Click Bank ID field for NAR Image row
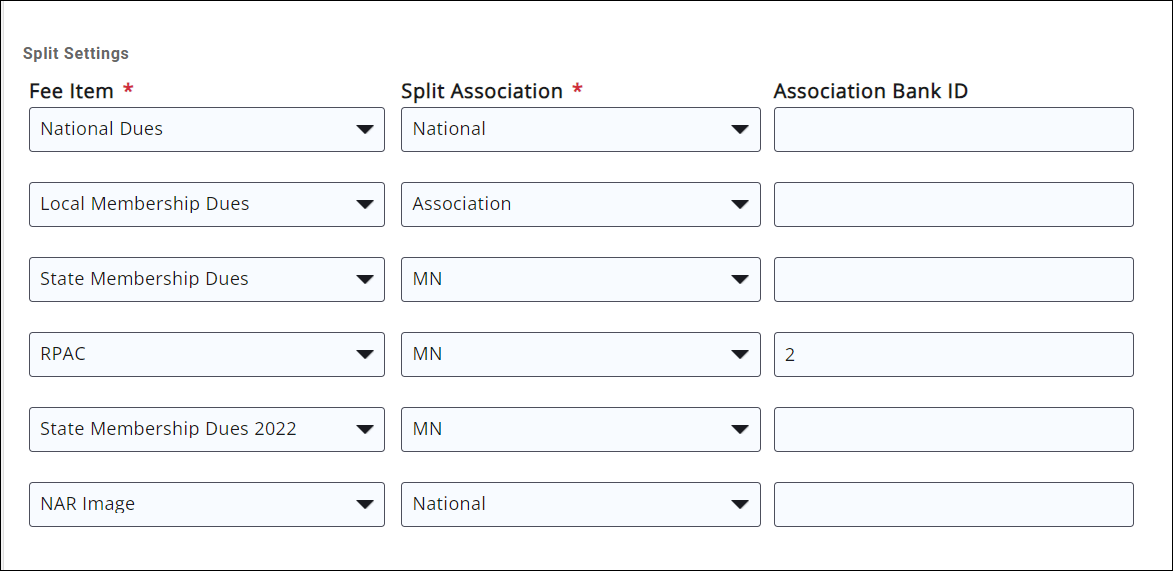Screen dimensions: 1173x571 (953, 504)
